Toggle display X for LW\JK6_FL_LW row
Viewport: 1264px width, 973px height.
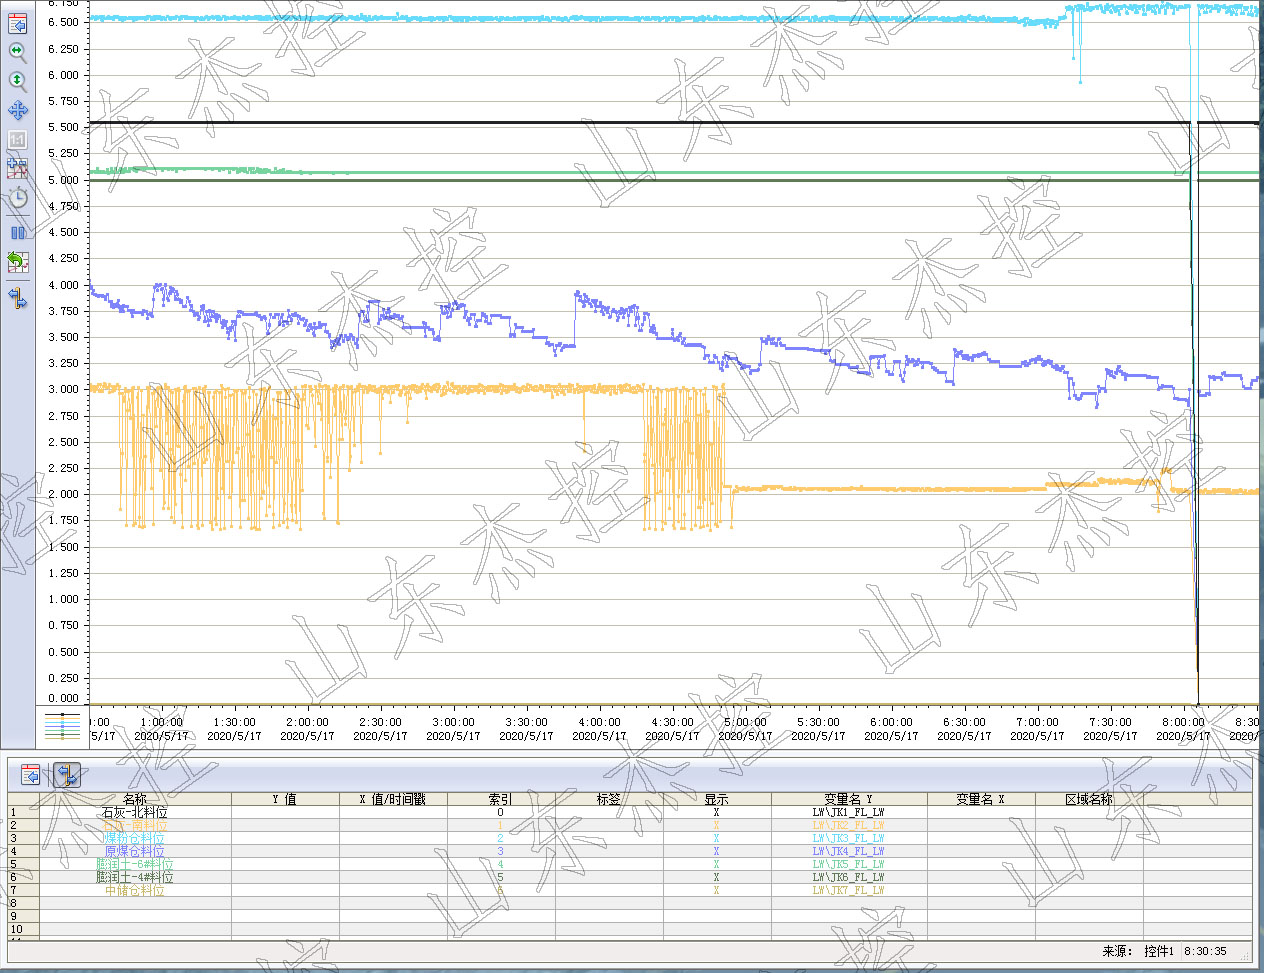pyautogui.click(x=717, y=877)
